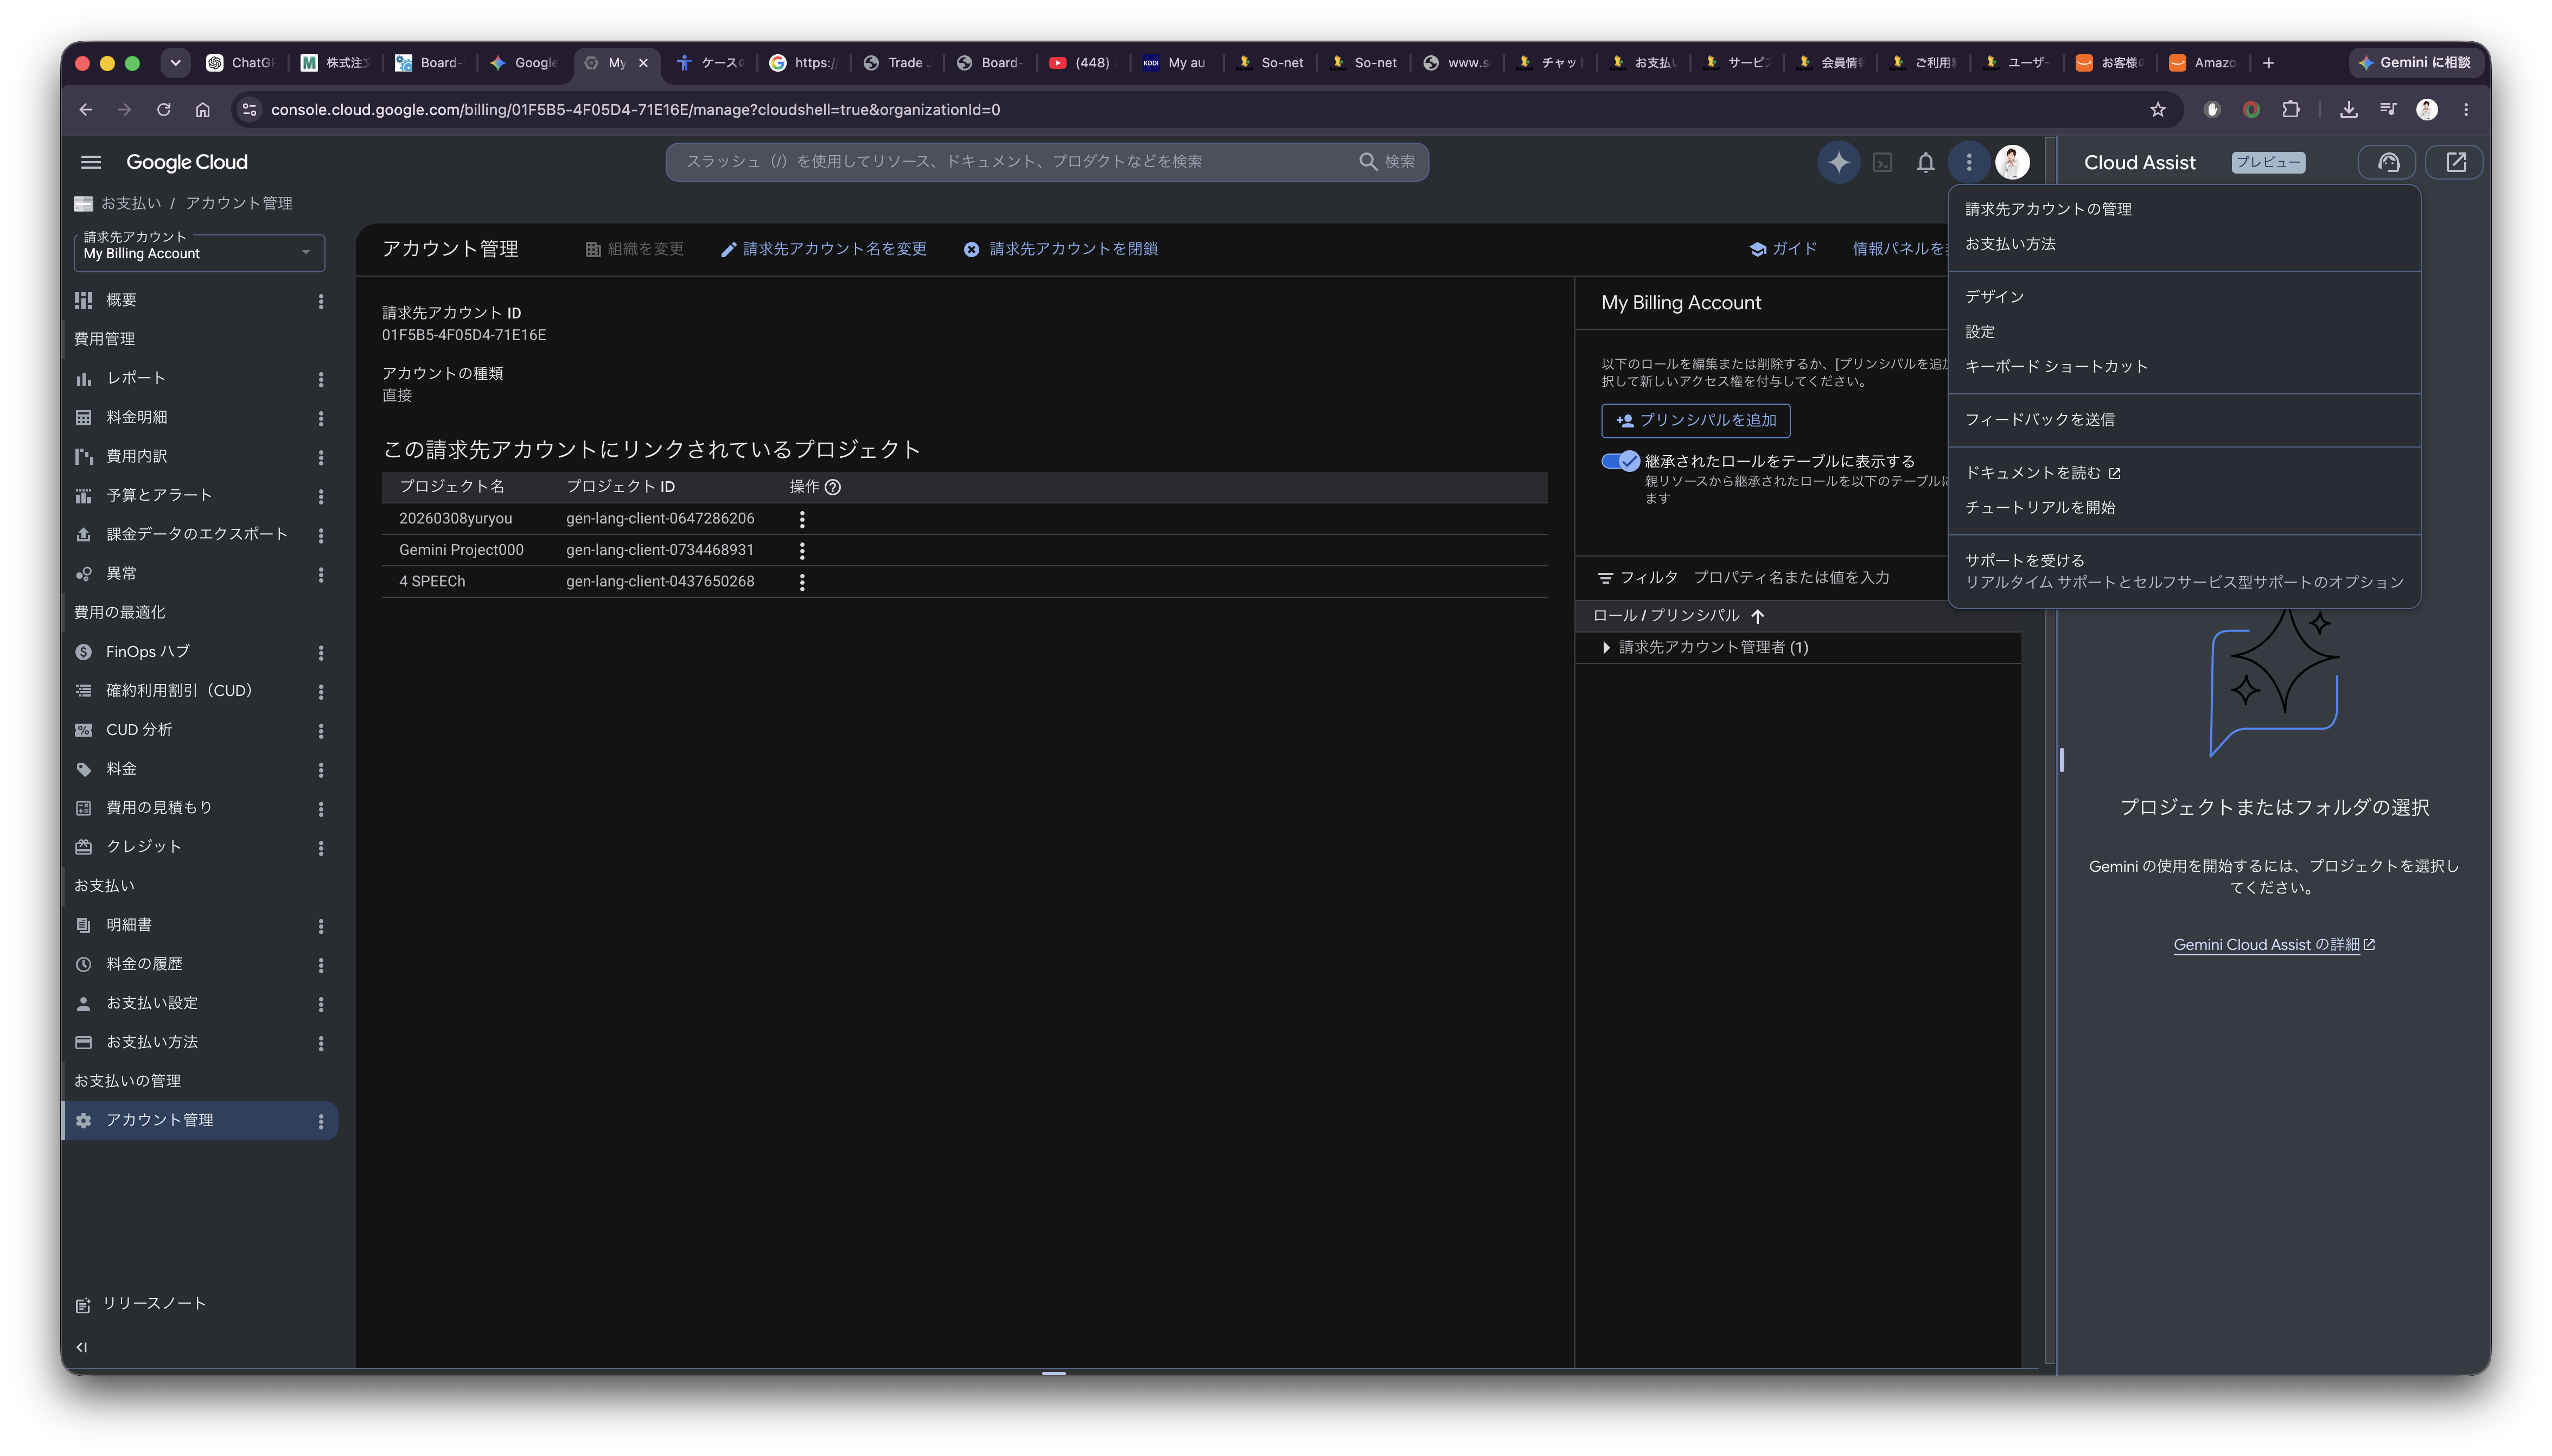The image size is (2552, 1456).
Task: Click the Cloud Assist support headset icon
Action: 2388,162
